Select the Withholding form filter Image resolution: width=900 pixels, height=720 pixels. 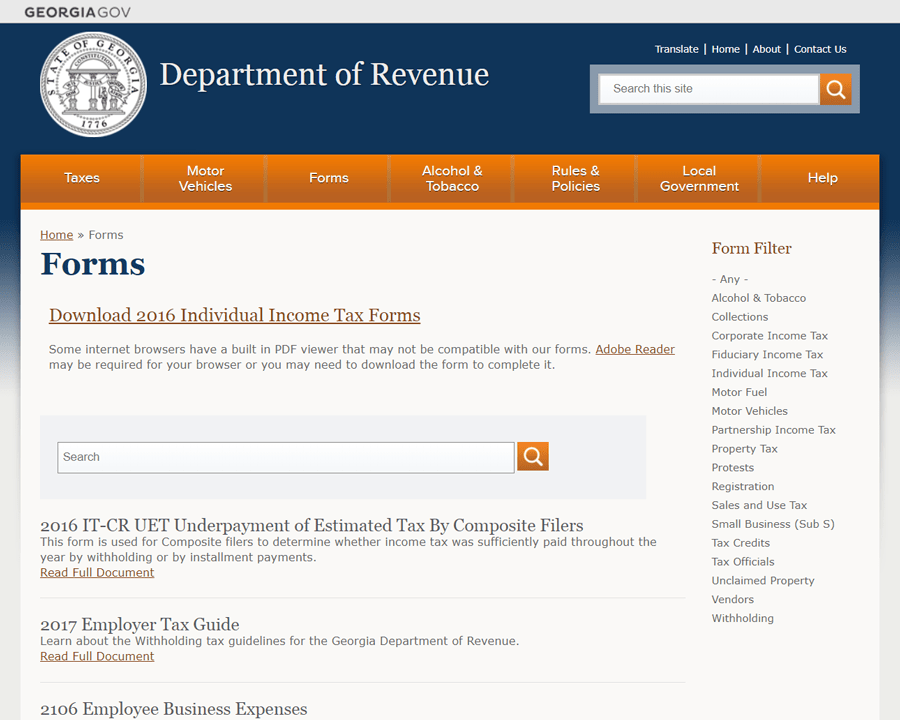pyautogui.click(x=742, y=618)
